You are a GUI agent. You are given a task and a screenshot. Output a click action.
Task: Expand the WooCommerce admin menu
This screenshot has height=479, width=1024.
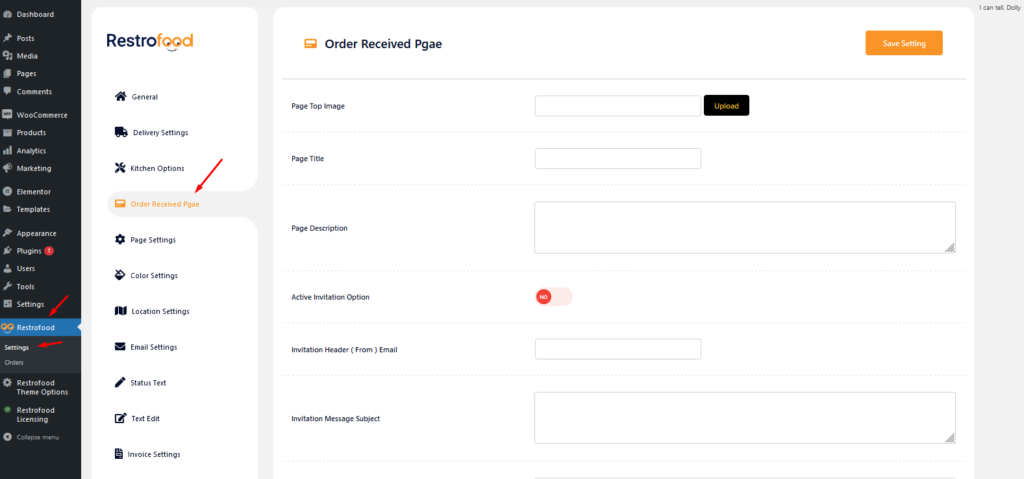pyautogui.click(x=41, y=114)
